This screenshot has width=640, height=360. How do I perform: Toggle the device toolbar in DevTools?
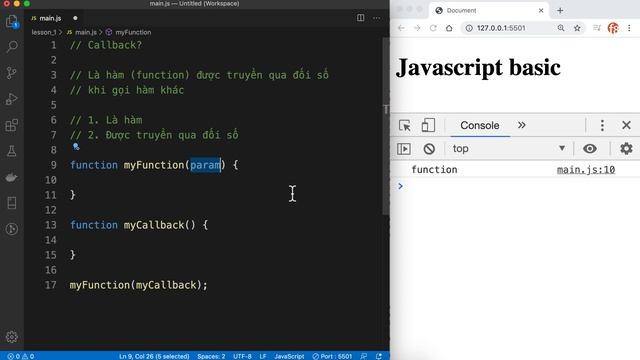point(428,125)
